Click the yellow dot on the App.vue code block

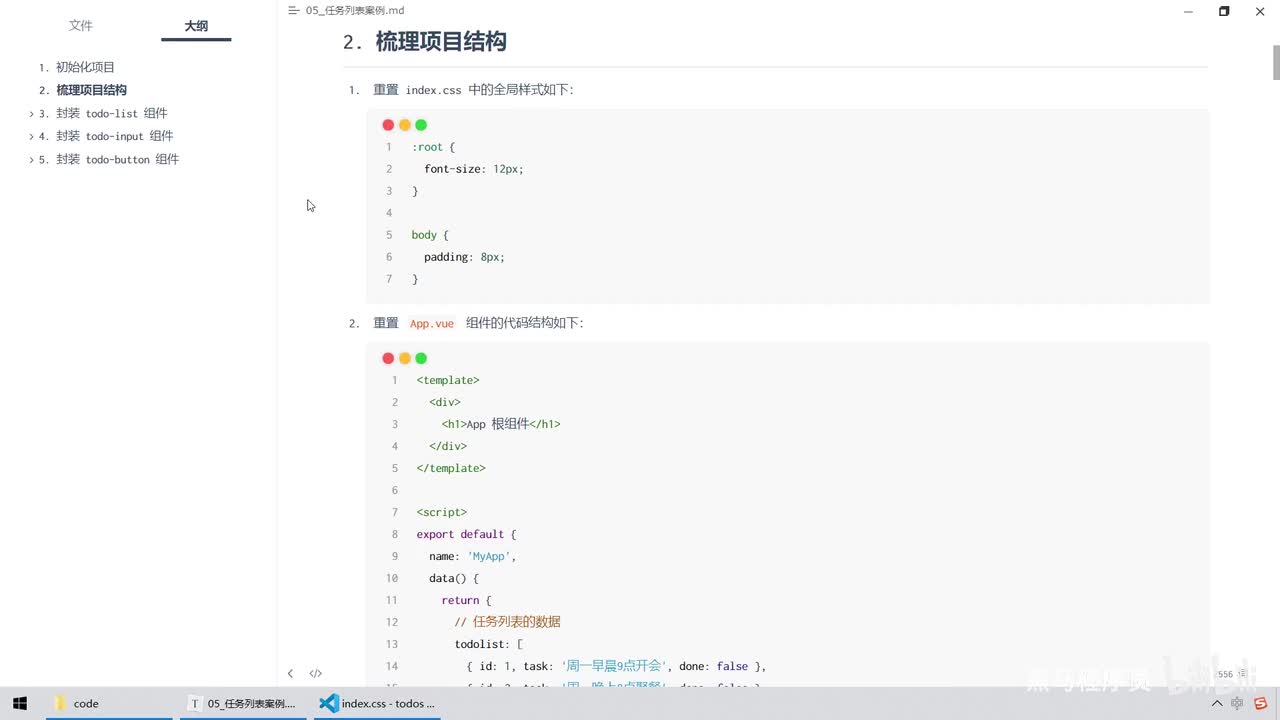point(404,358)
